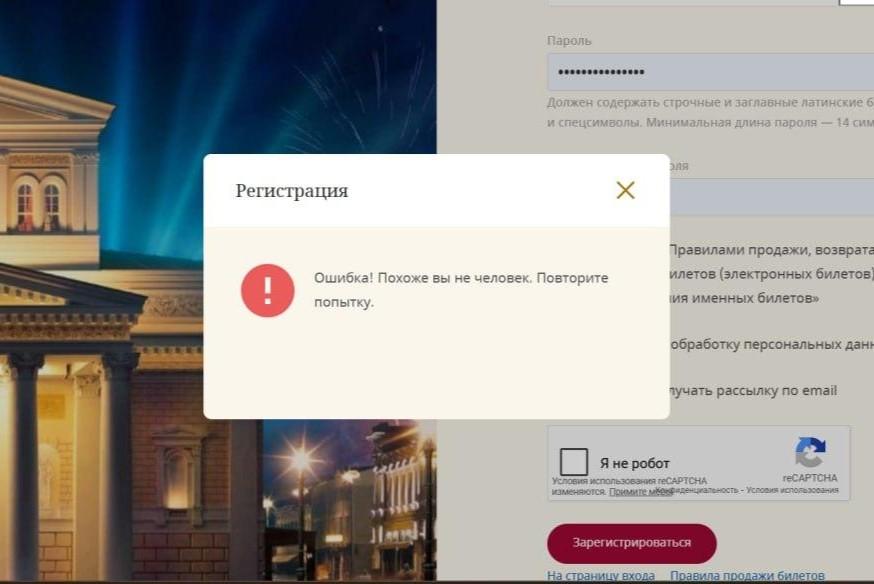Open reCAPTCHA Условия использования link
The height and width of the screenshot is (584, 874).
792,490
